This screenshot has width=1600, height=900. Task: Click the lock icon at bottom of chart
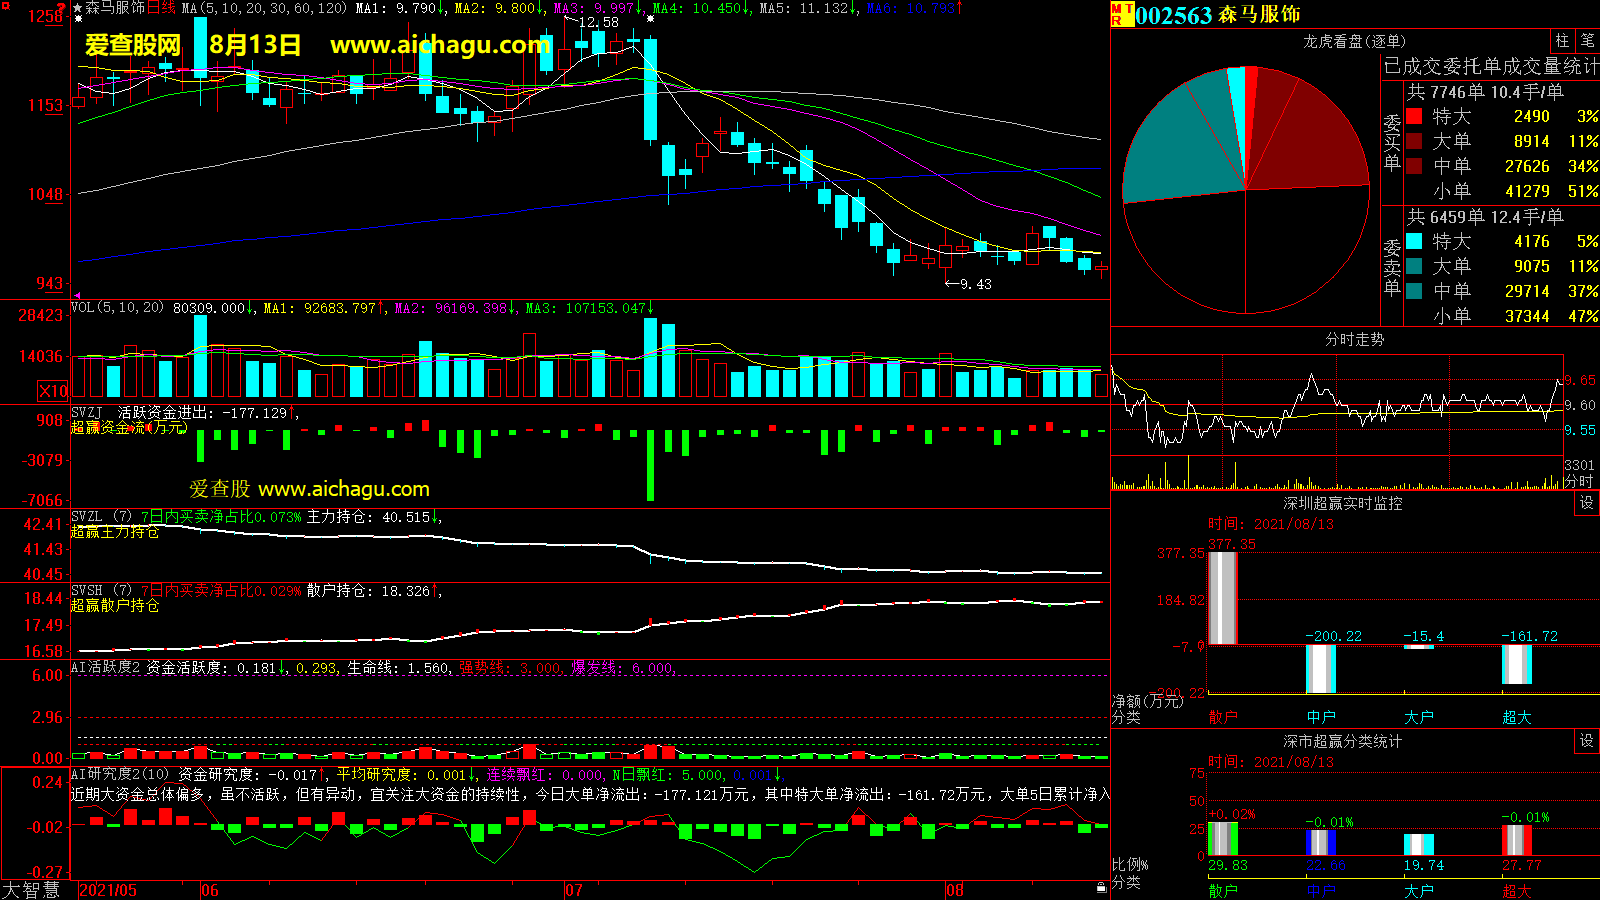point(1101,887)
